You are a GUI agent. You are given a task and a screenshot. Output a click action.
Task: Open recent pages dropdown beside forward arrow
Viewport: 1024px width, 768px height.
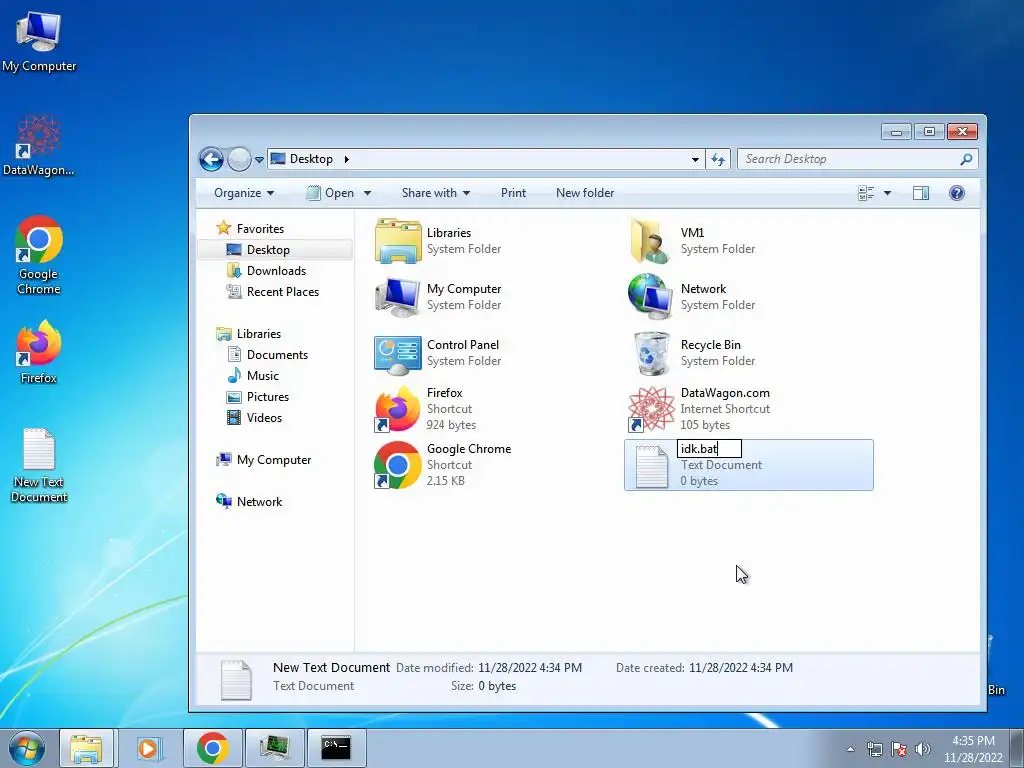click(x=259, y=159)
